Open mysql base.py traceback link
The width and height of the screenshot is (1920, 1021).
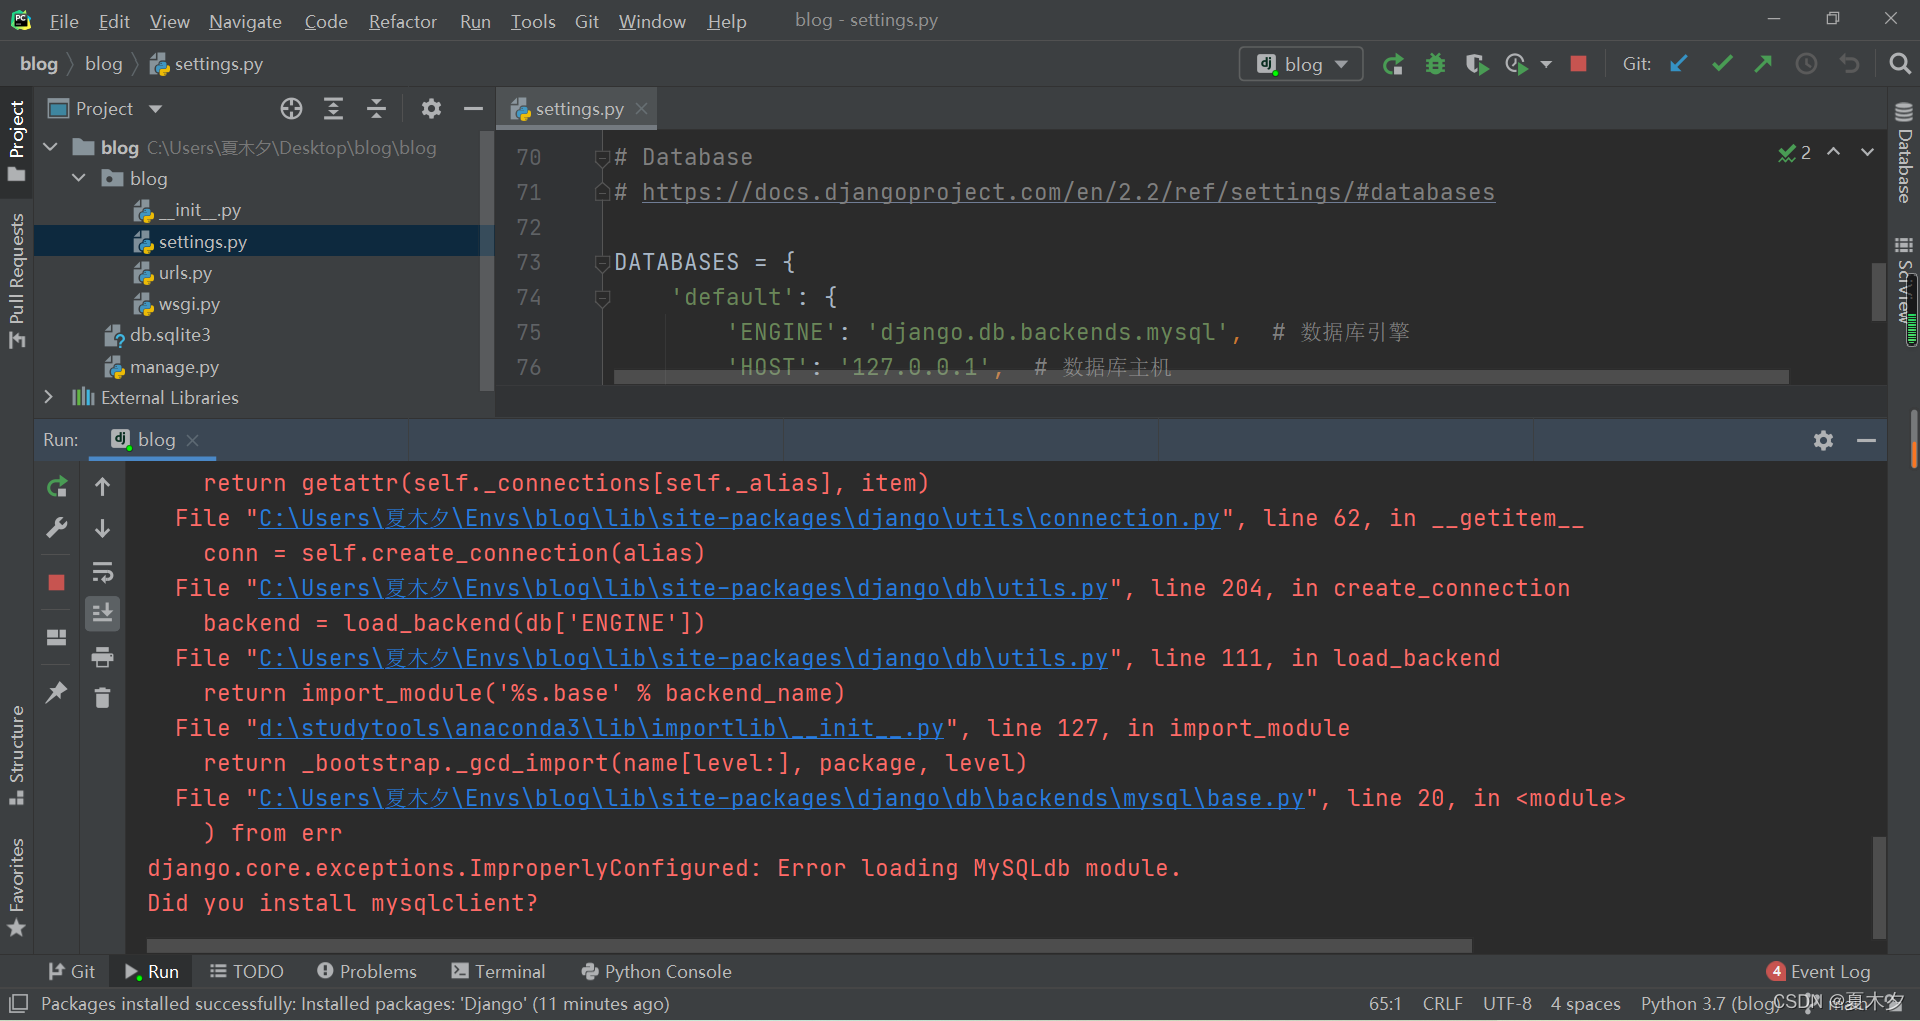782,798
